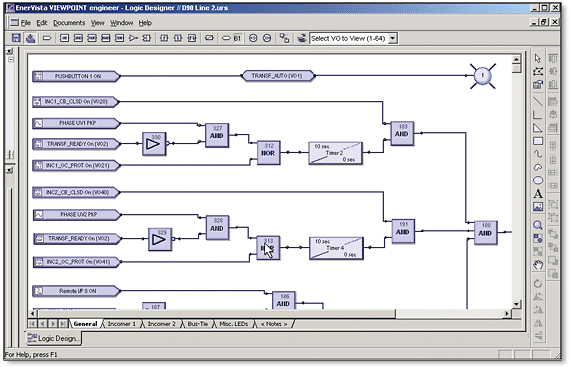
Task: Select the 188 AND gate
Action: pyautogui.click(x=486, y=233)
